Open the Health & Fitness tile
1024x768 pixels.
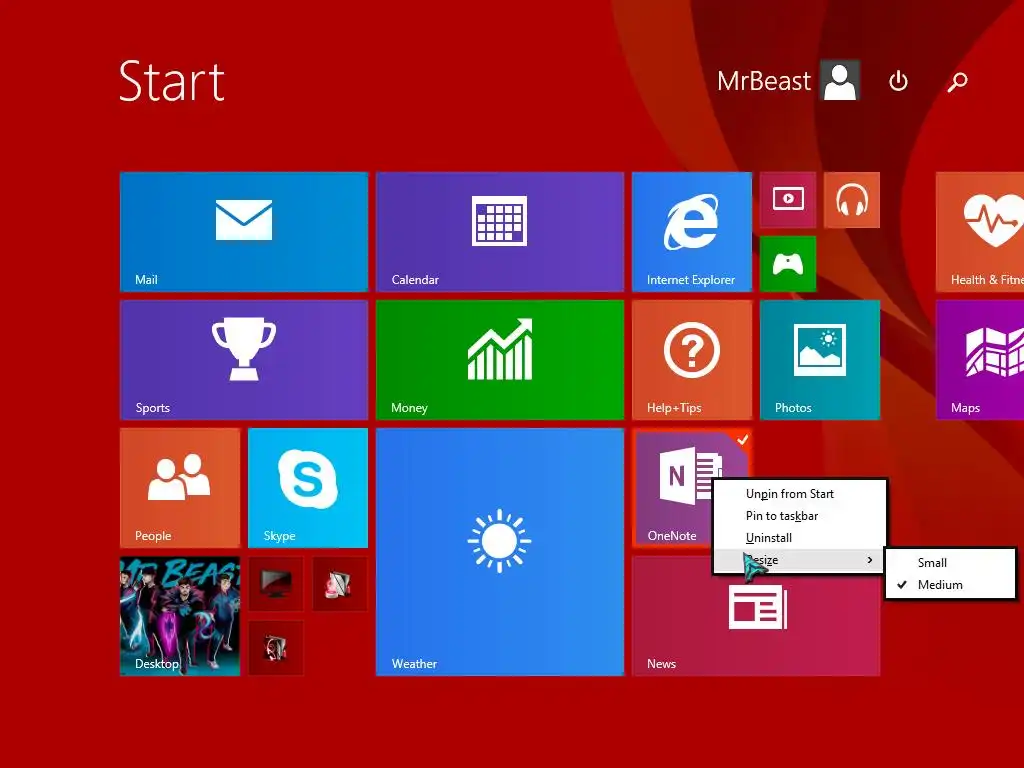click(980, 232)
